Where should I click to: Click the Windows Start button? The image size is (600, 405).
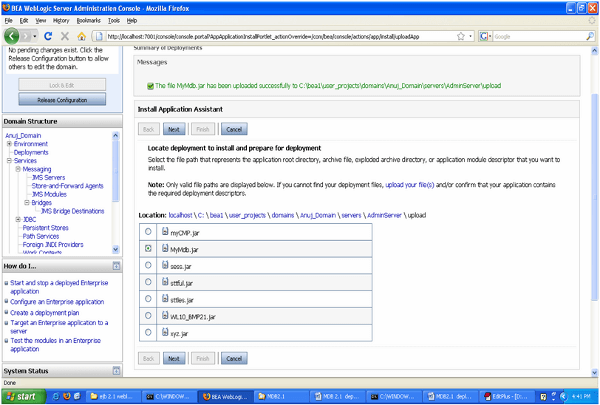(x=24, y=397)
